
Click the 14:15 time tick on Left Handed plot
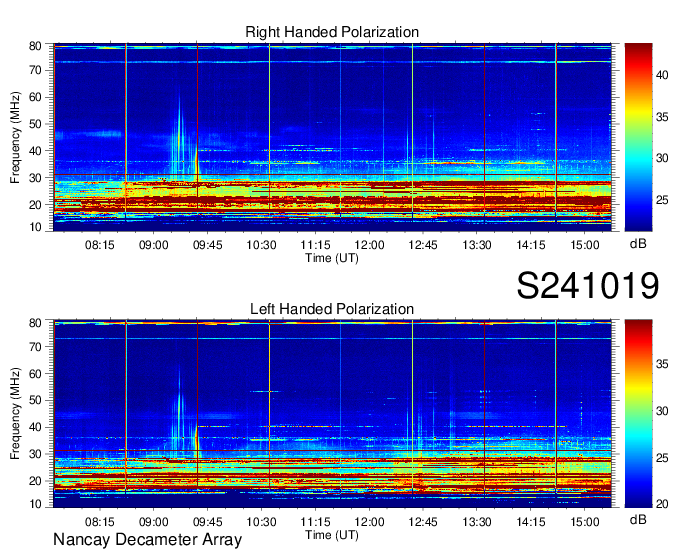[531, 522]
